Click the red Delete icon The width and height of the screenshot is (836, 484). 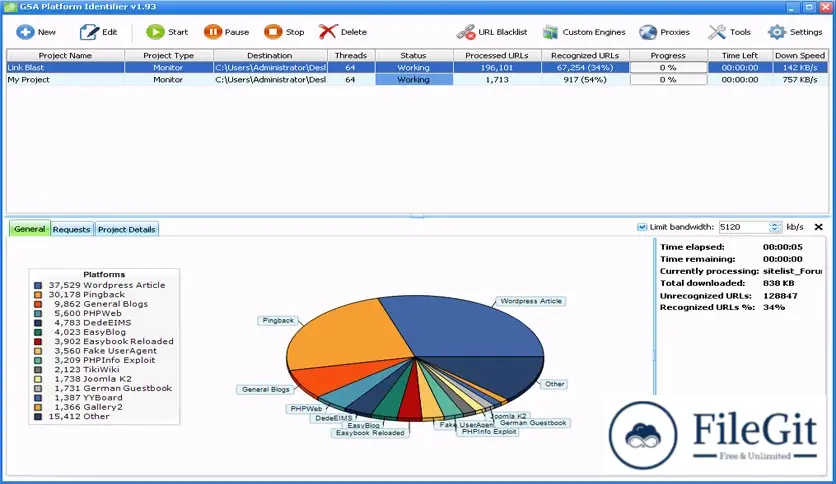tap(327, 32)
